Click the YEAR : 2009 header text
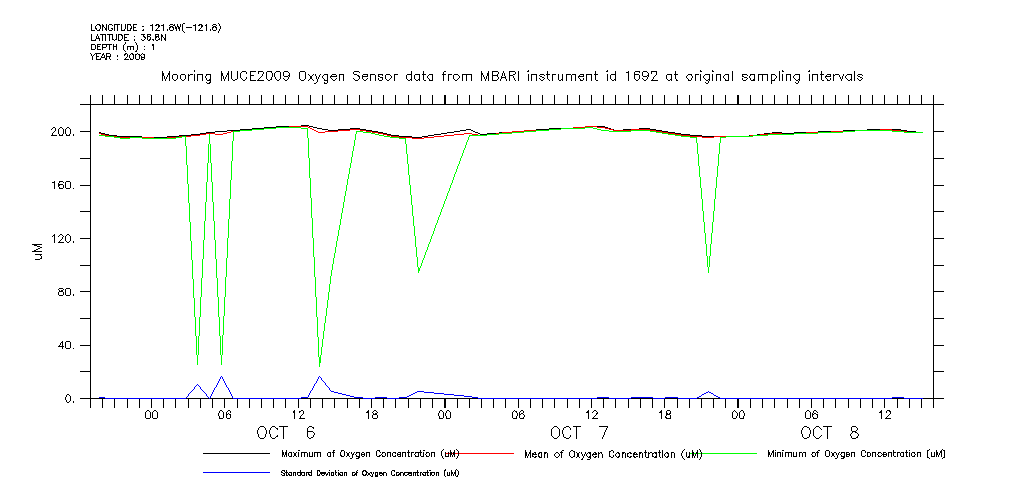The width and height of the screenshot is (1009, 504). point(117,57)
